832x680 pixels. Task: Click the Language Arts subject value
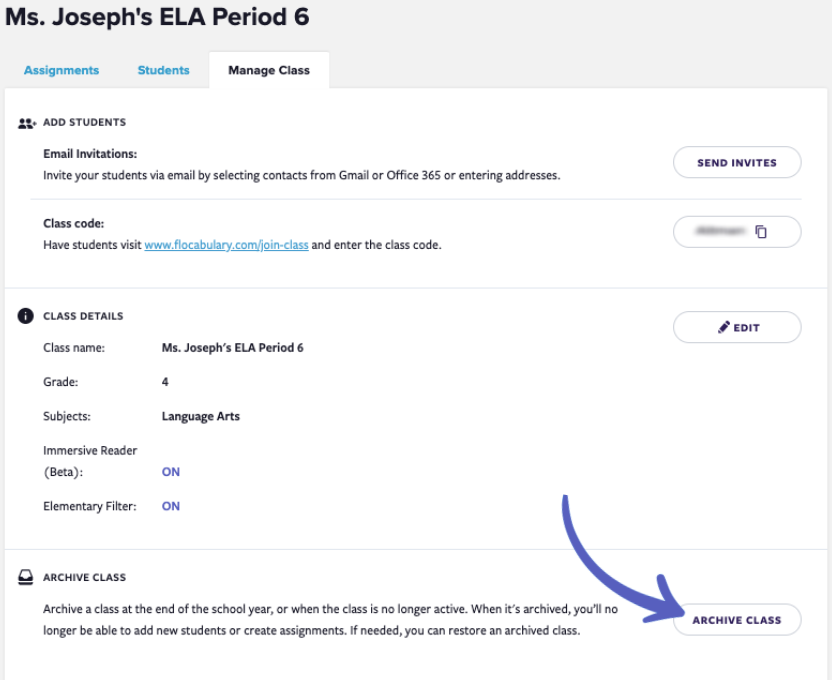pyautogui.click(x=200, y=416)
